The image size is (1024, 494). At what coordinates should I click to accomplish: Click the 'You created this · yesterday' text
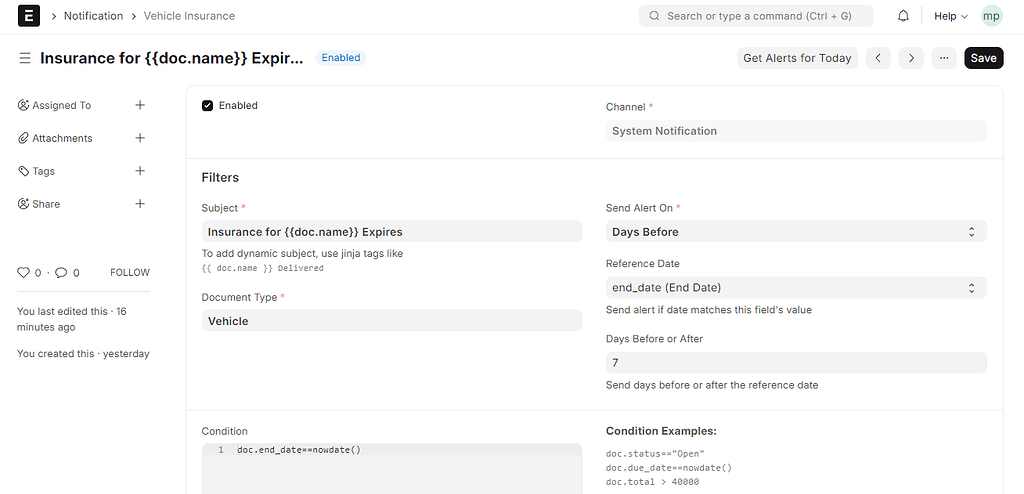pos(83,354)
